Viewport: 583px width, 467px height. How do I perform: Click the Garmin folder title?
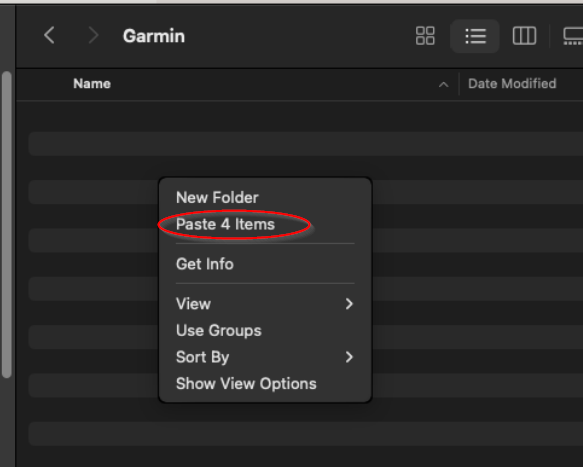(x=154, y=36)
